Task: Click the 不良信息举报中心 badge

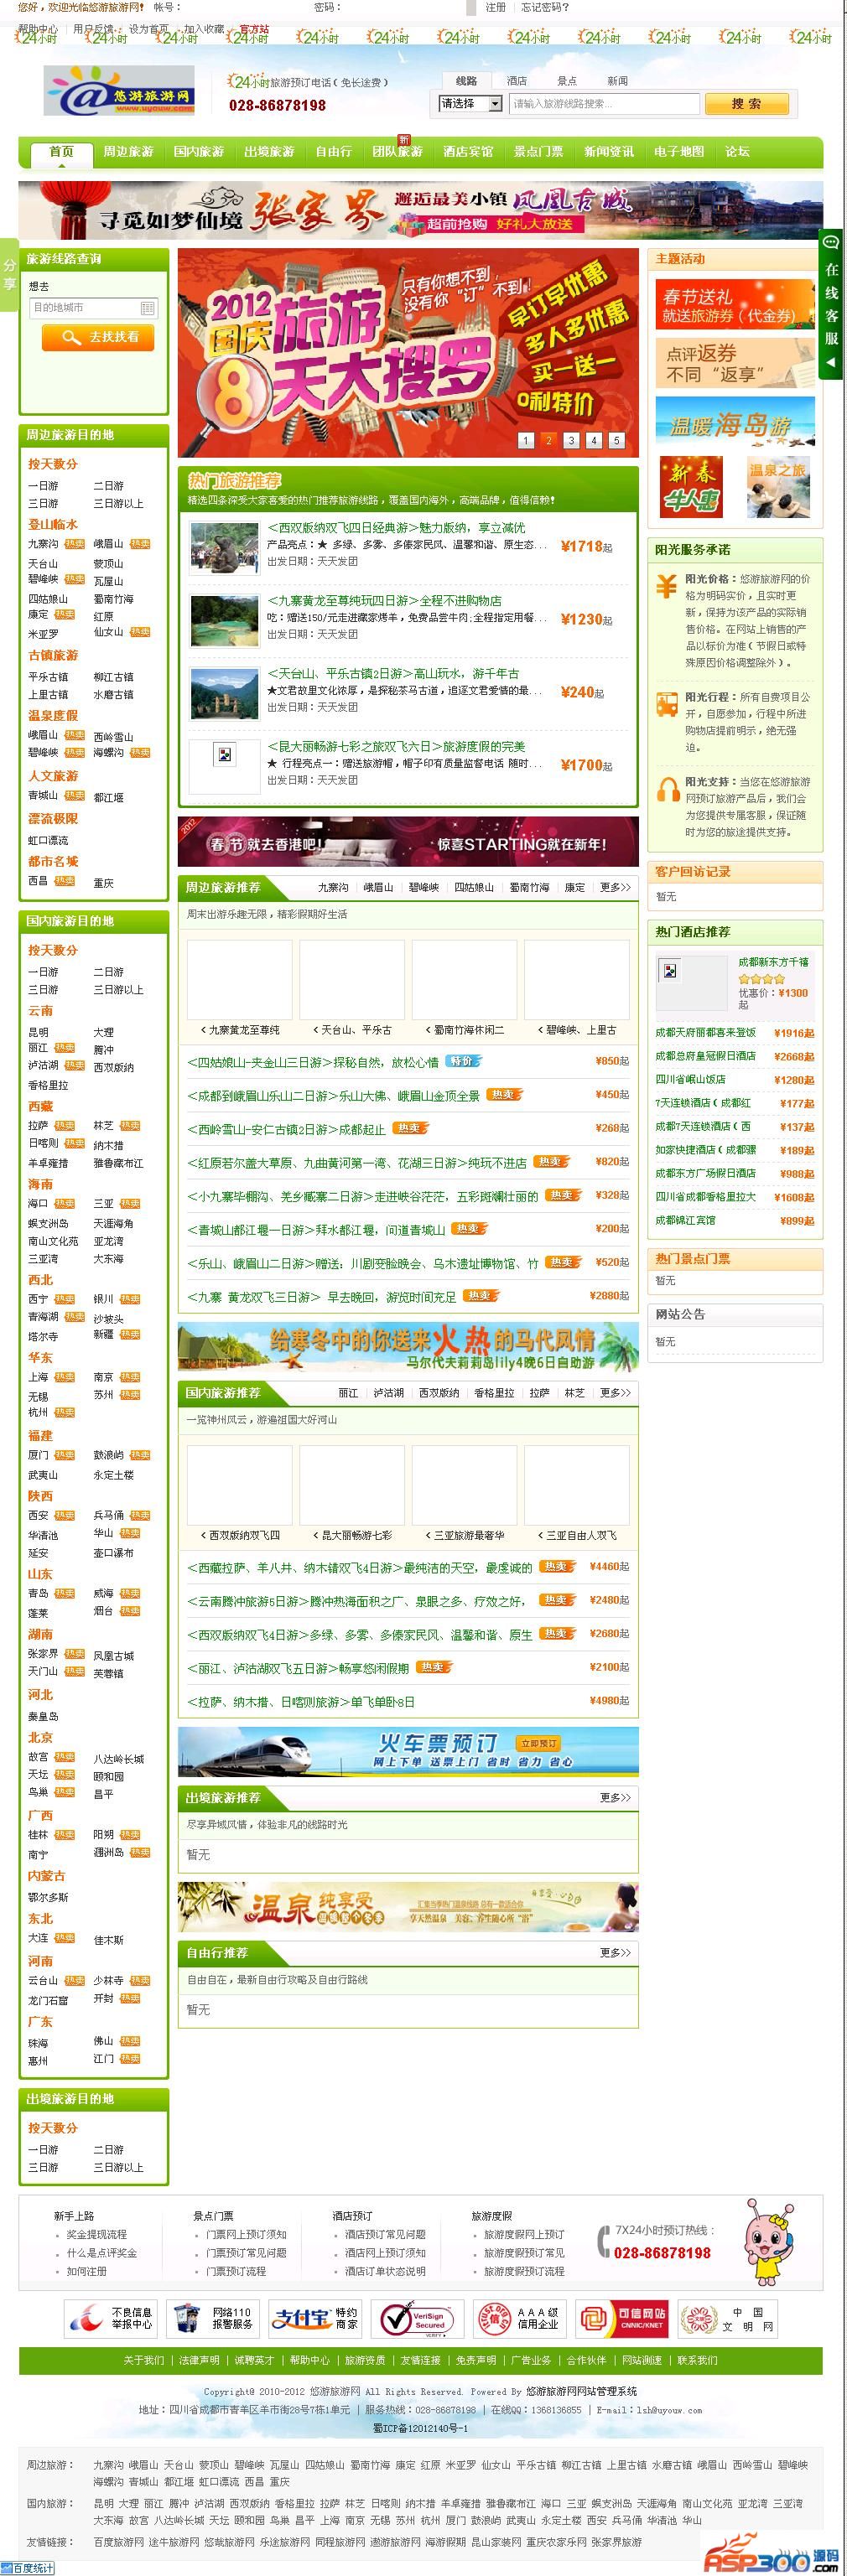Action: (112, 2318)
